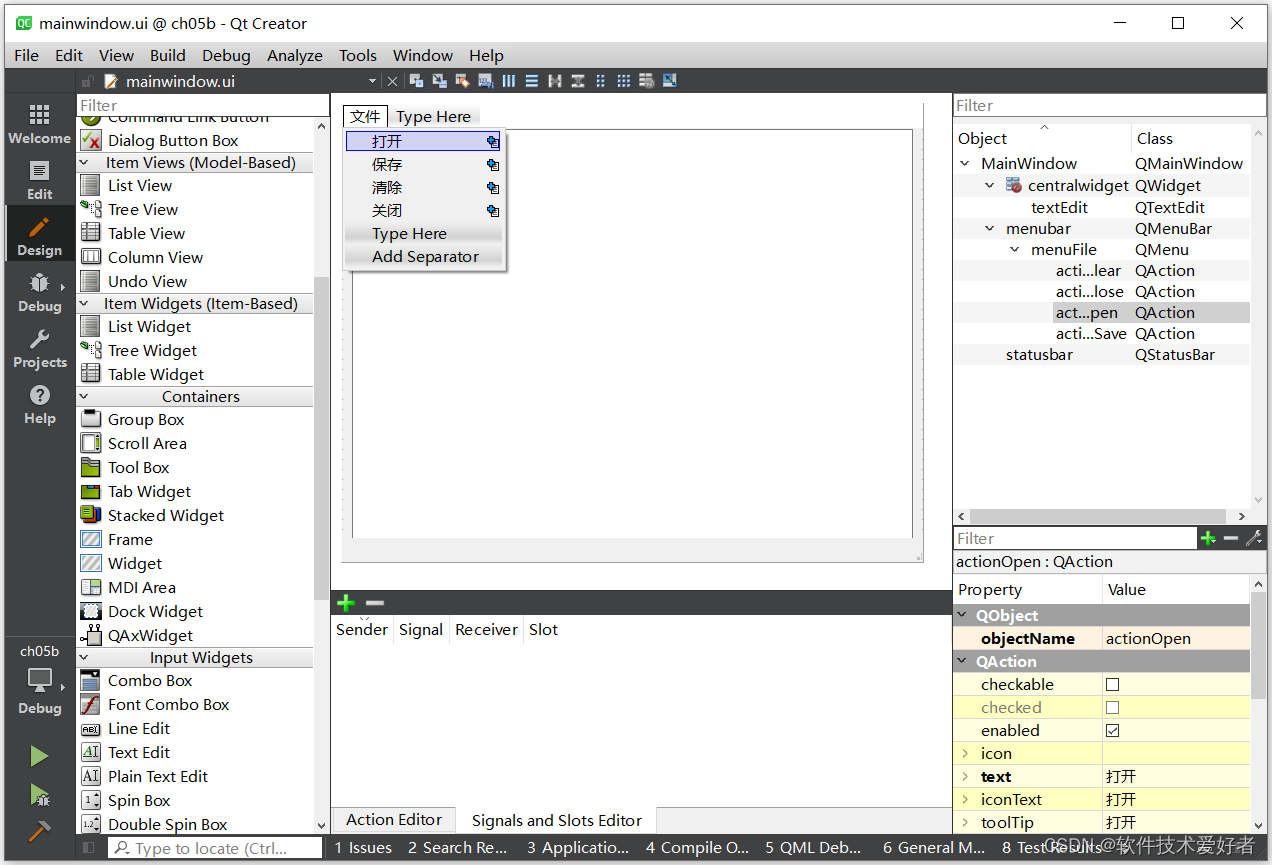Start debugging with the run-bug icon
The image size is (1272, 865).
click(39, 796)
